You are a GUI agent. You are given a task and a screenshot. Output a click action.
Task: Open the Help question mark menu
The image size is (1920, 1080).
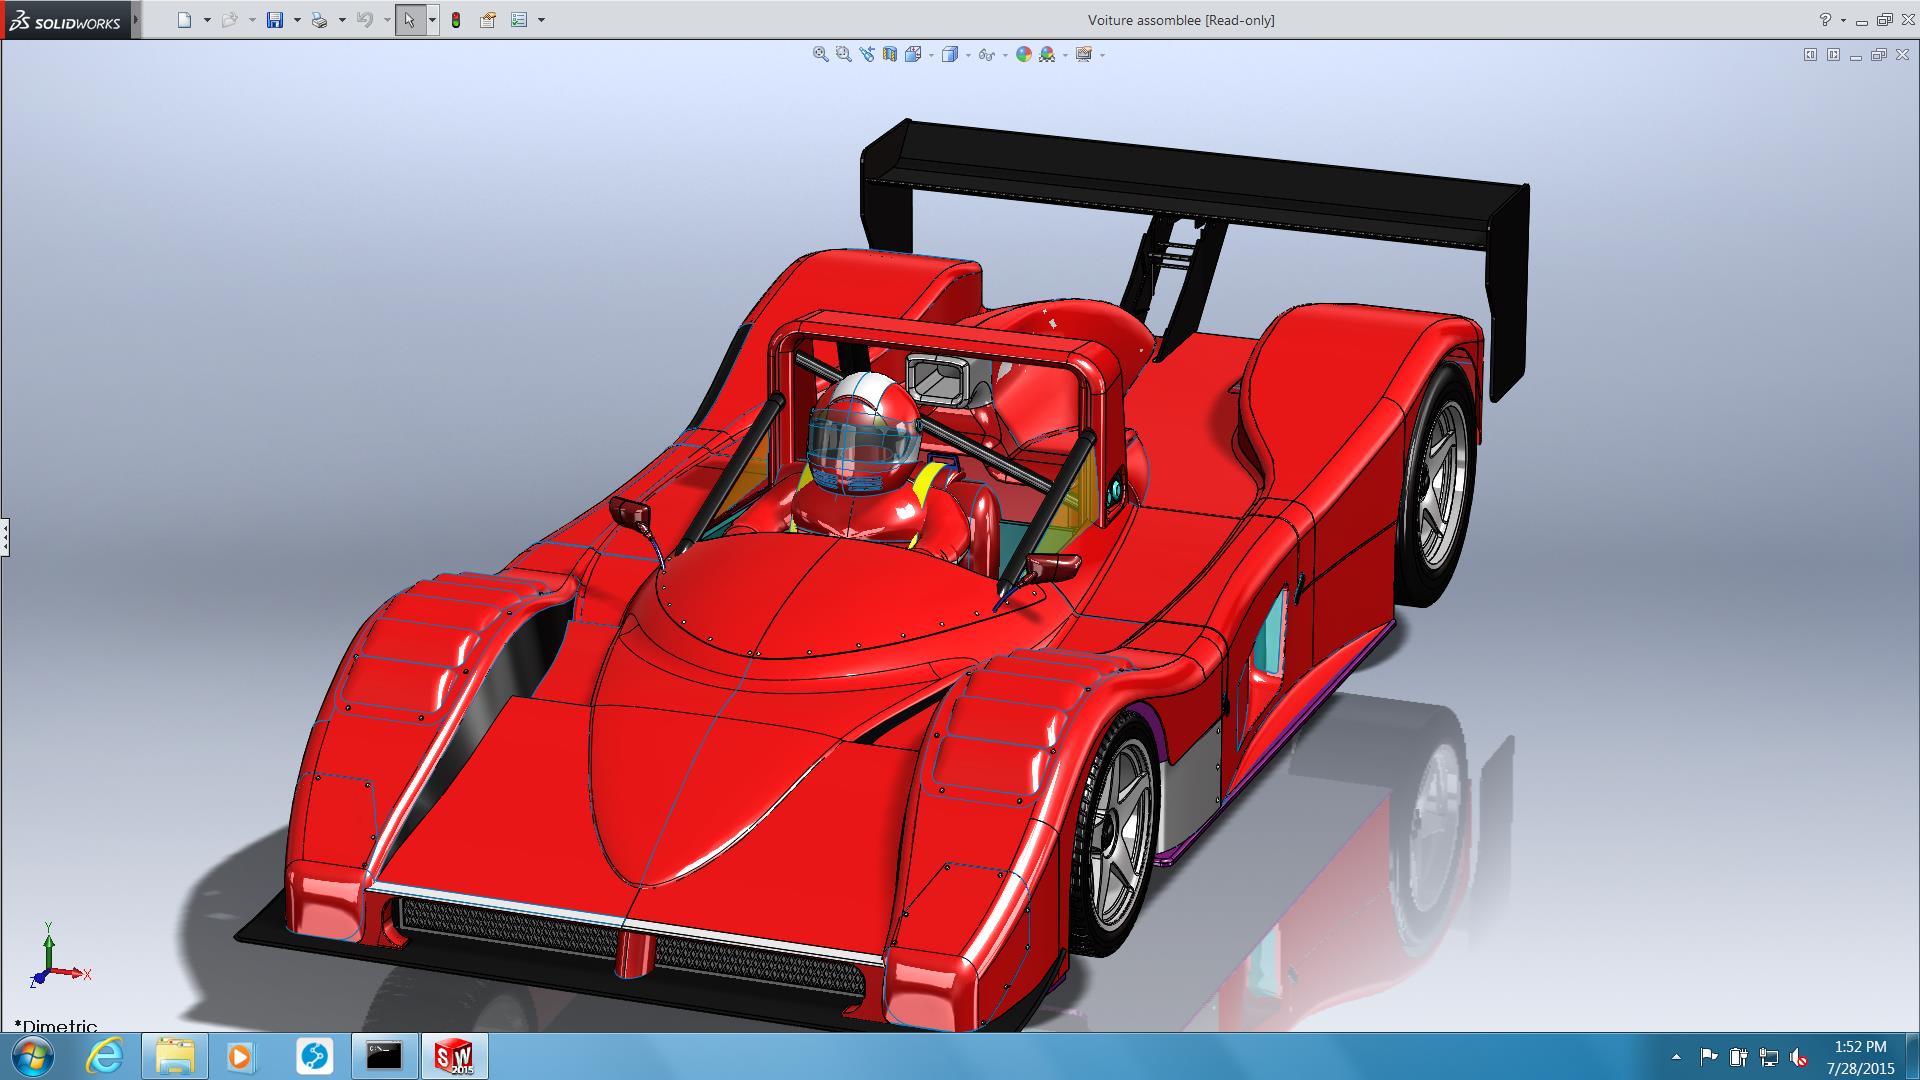1825,20
